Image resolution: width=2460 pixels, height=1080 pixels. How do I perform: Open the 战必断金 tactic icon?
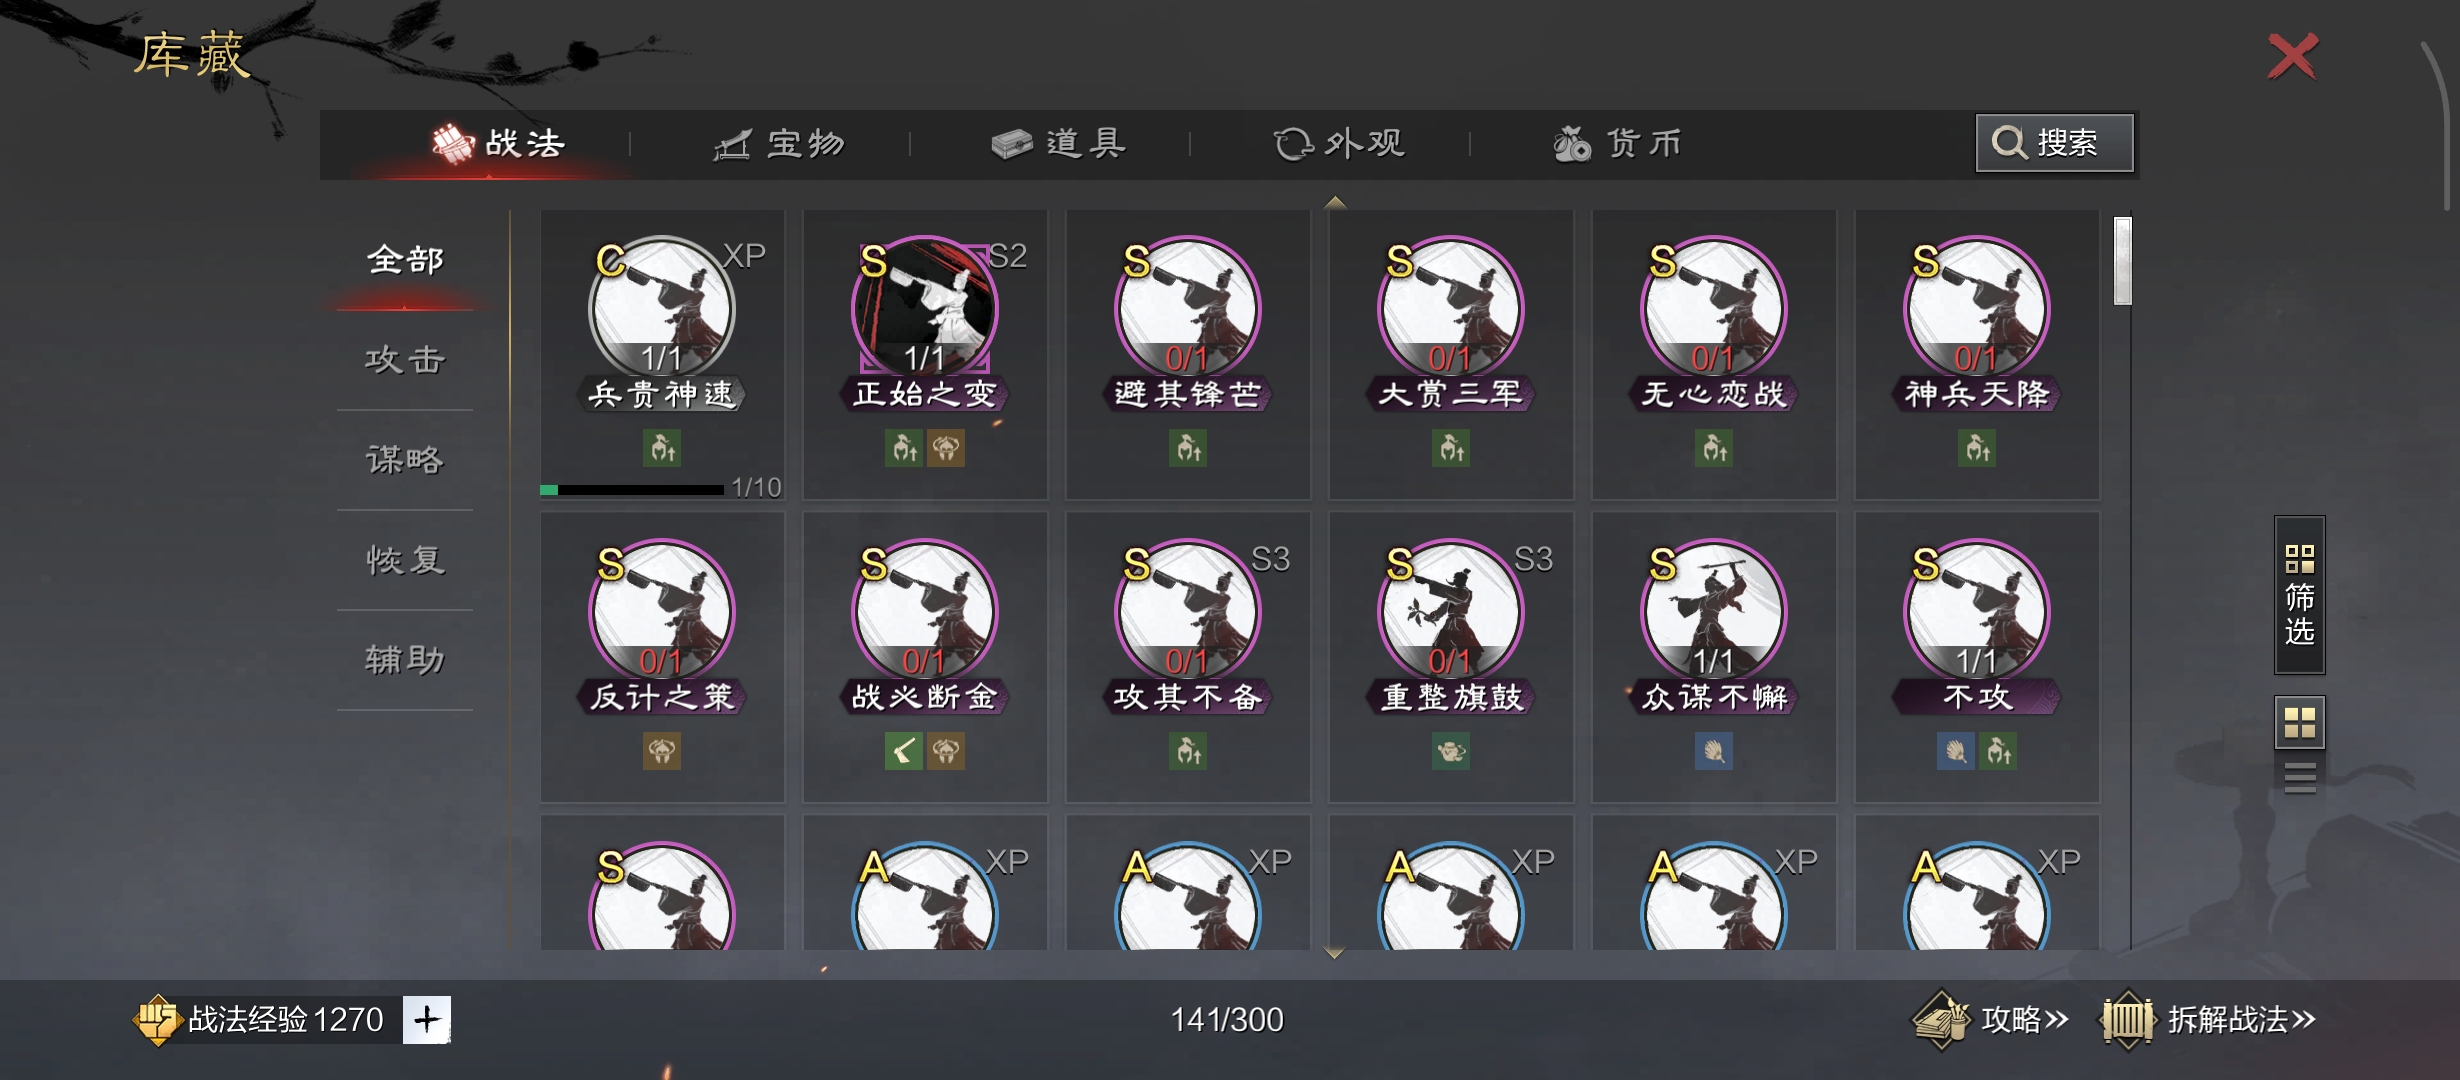tap(925, 611)
